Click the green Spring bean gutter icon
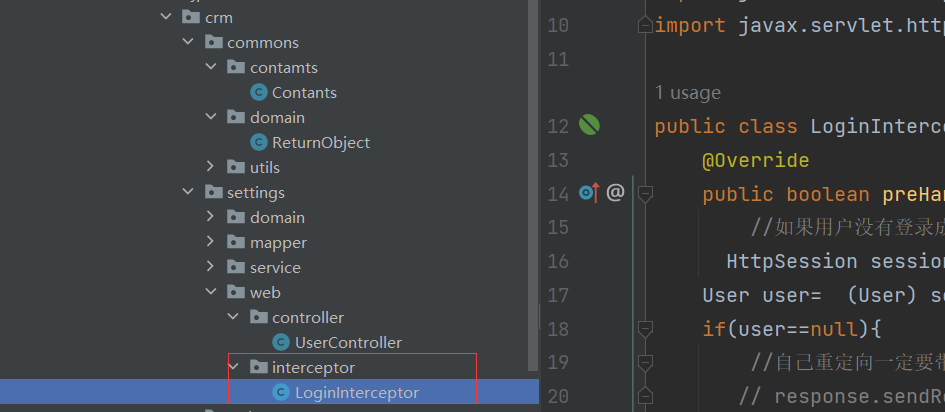Image resolution: width=945 pixels, height=412 pixels. [590, 126]
